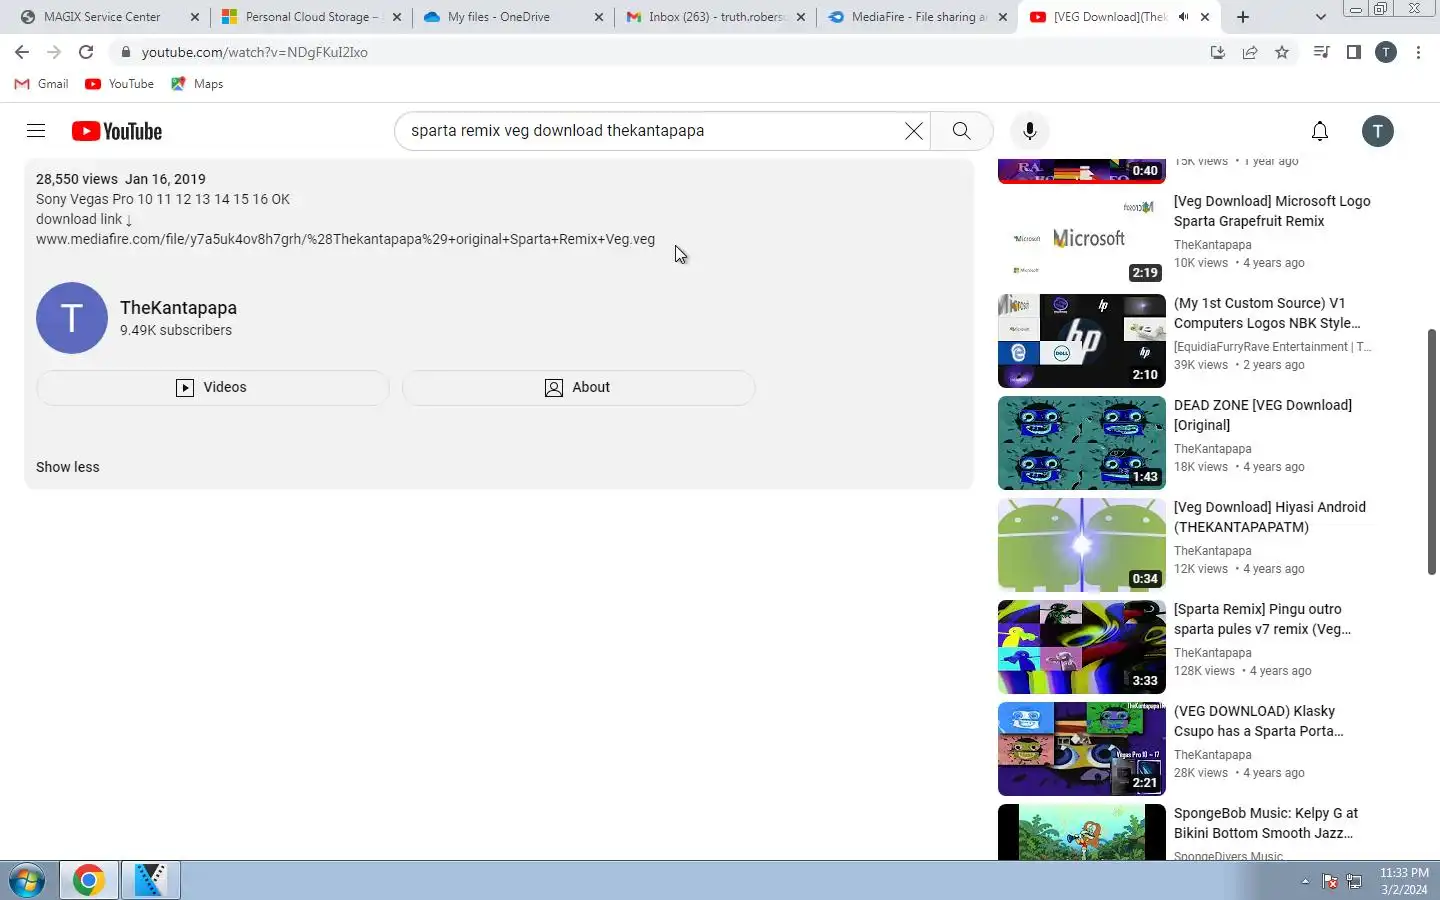Open Klasky Csupo Sparta video thumbnail
Viewport: 1440px width, 900px height.
[x=1082, y=749]
